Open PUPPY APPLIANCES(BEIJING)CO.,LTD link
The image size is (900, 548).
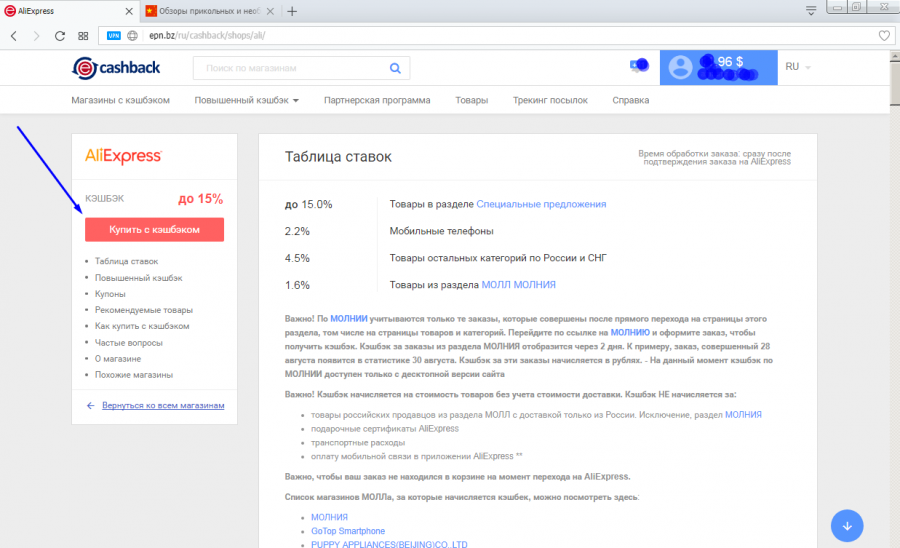coord(389,544)
